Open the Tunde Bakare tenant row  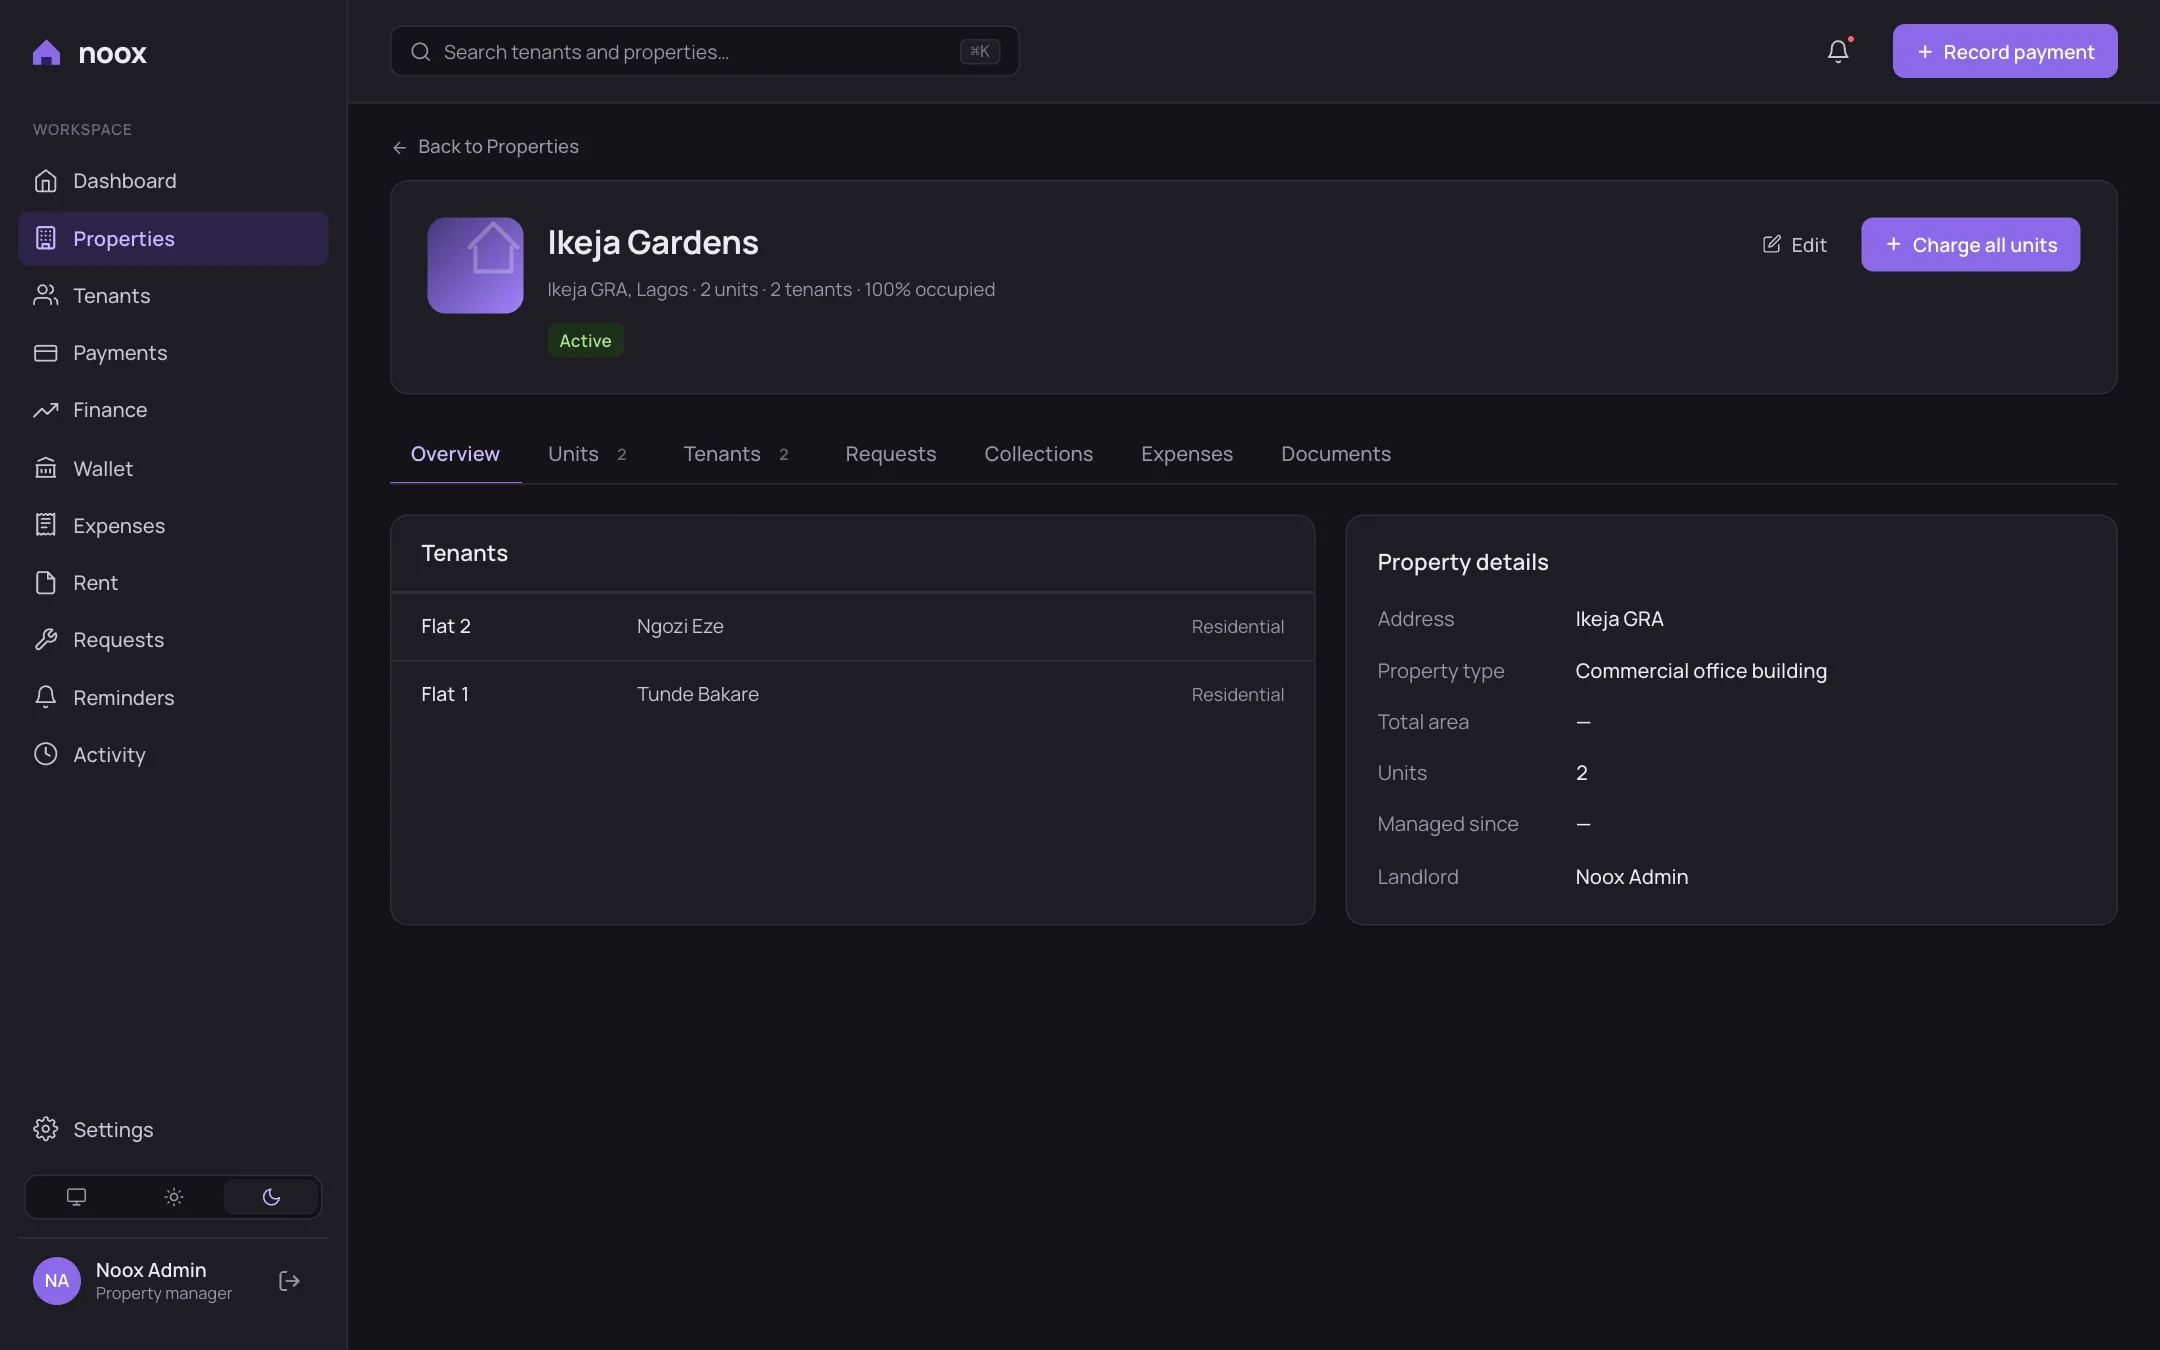coord(852,695)
